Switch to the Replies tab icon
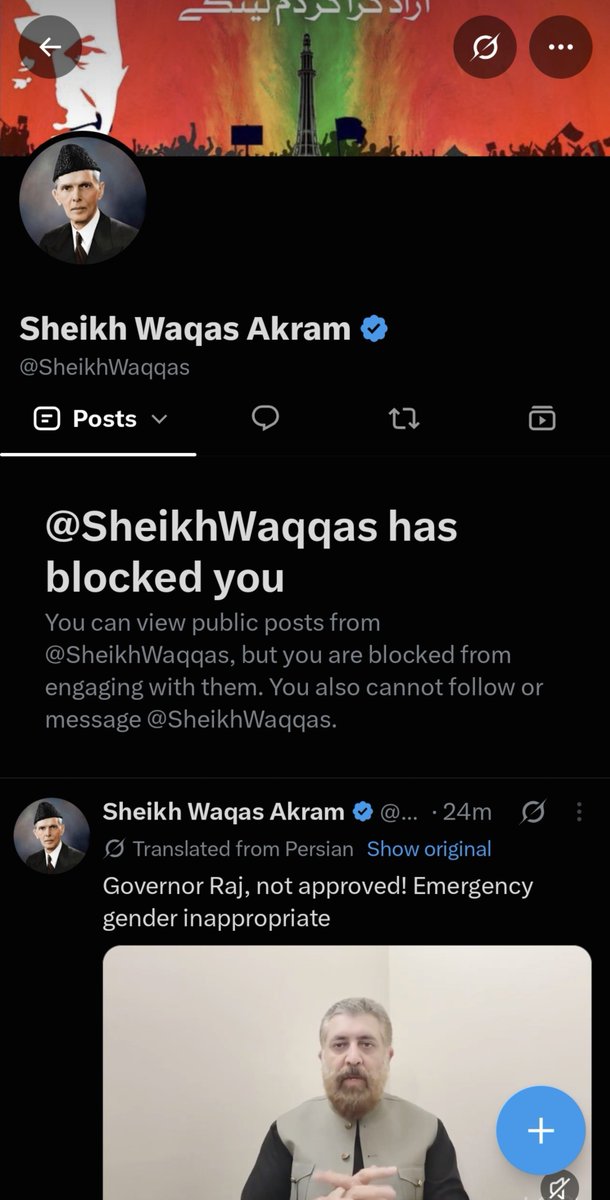The height and width of the screenshot is (1200, 610). pyautogui.click(x=265, y=418)
